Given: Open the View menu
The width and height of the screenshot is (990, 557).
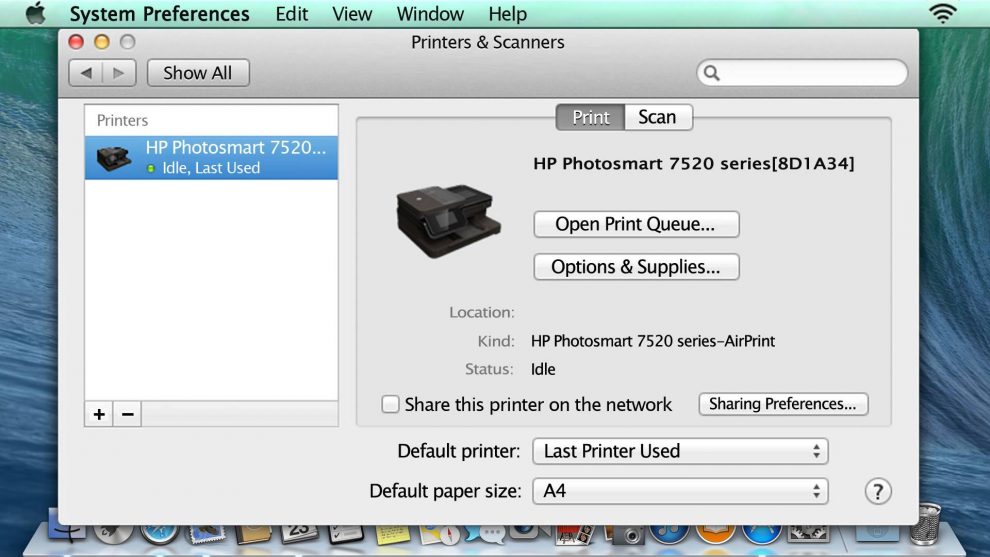Looking at the screenshot, I should coord(352,14).
